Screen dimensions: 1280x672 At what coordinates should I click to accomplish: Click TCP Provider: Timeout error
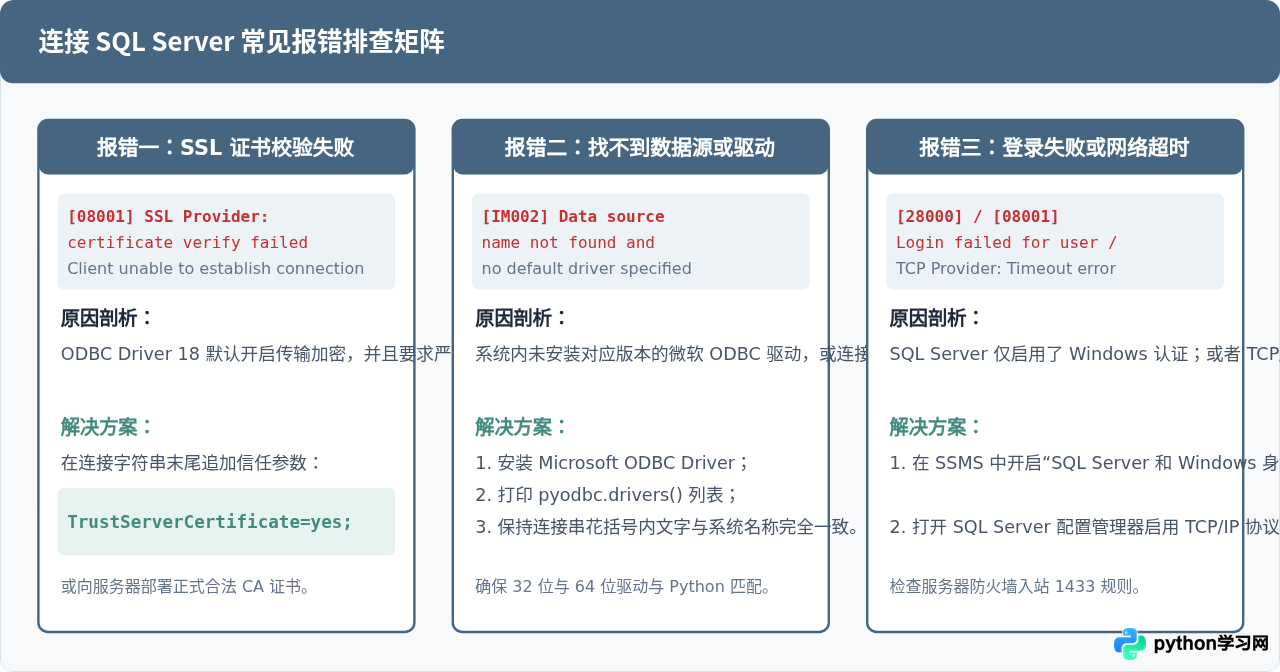coord(1006,268)
